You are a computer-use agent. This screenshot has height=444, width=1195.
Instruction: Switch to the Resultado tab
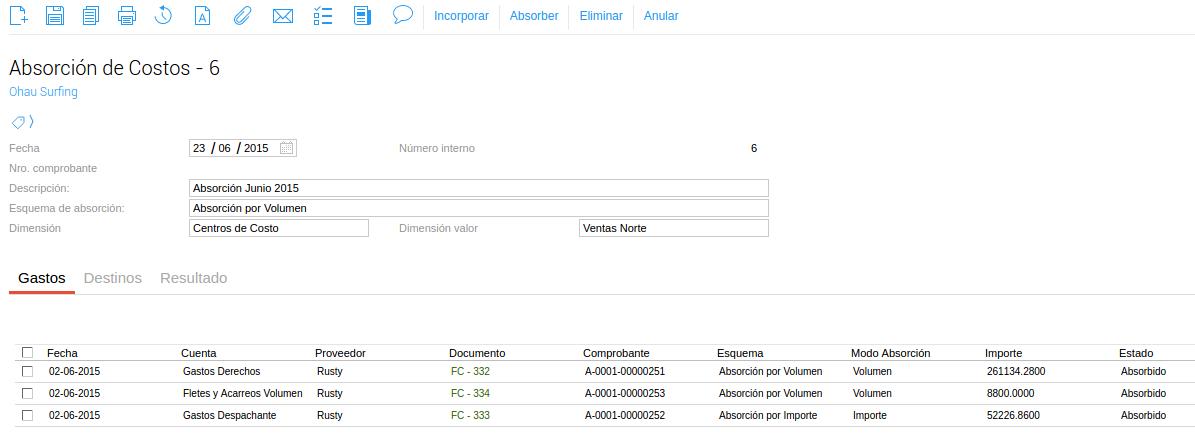[x=193, y=278]
